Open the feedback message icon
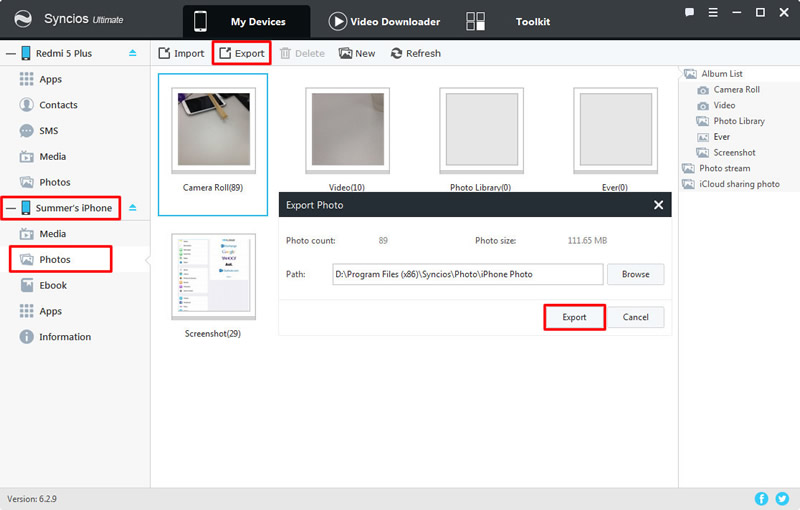The image size is (800, 510). coord(689,12)
